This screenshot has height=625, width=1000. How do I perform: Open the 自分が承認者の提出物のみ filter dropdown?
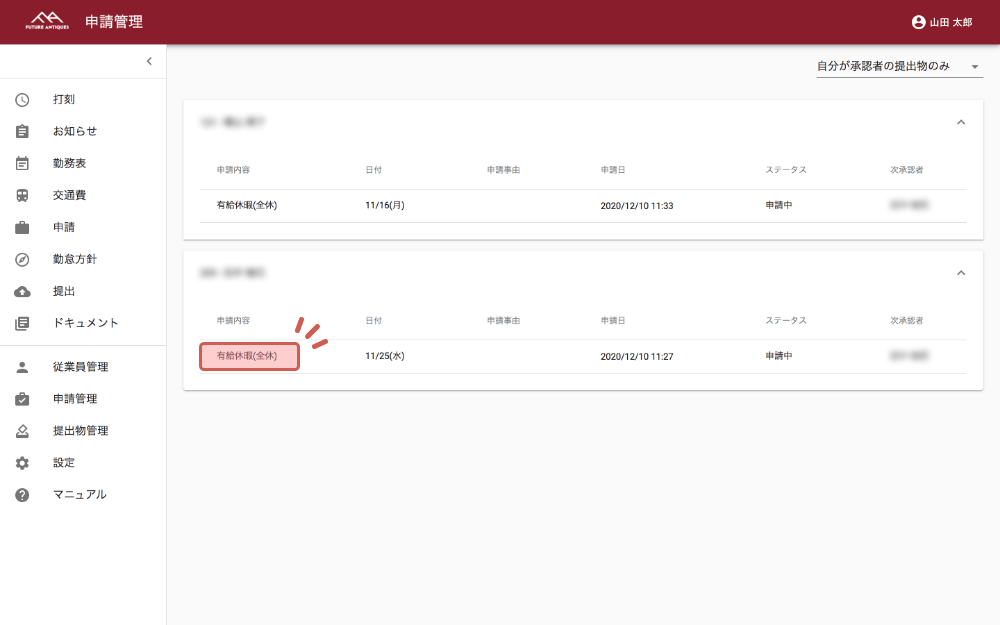coord(899,66)
